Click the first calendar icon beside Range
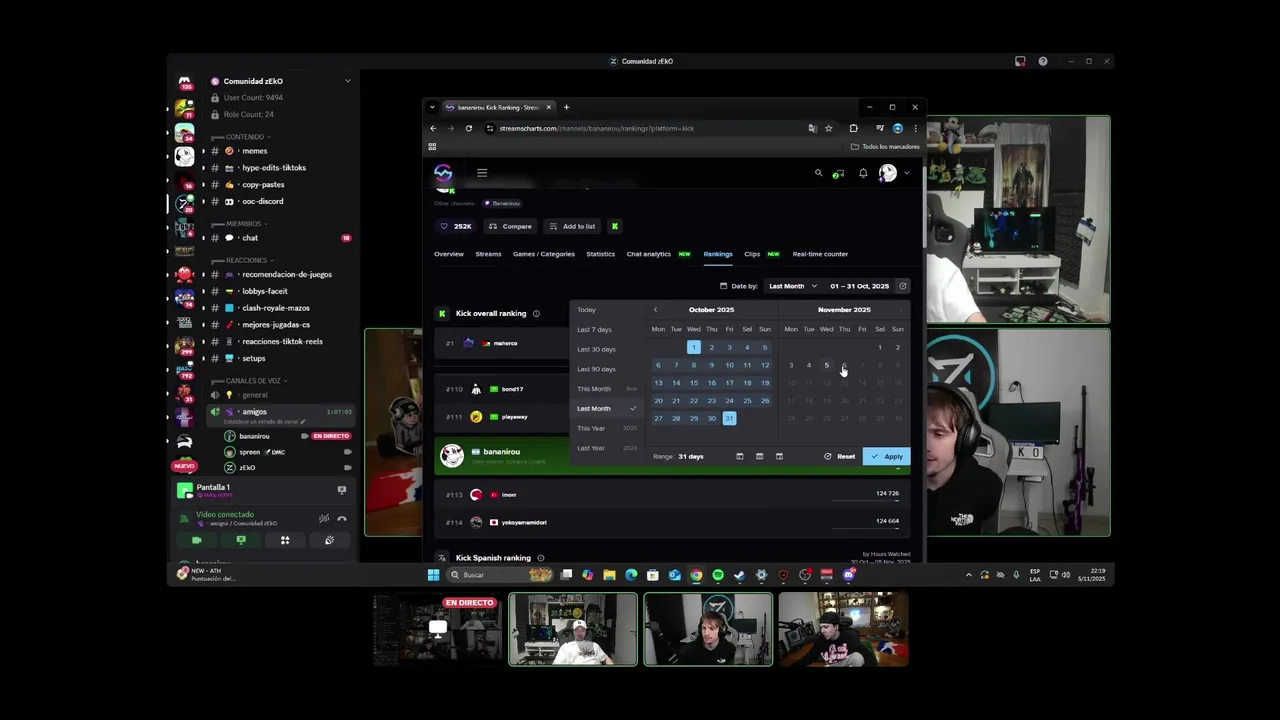The image size is (1280, 720). tap(739, 457)
